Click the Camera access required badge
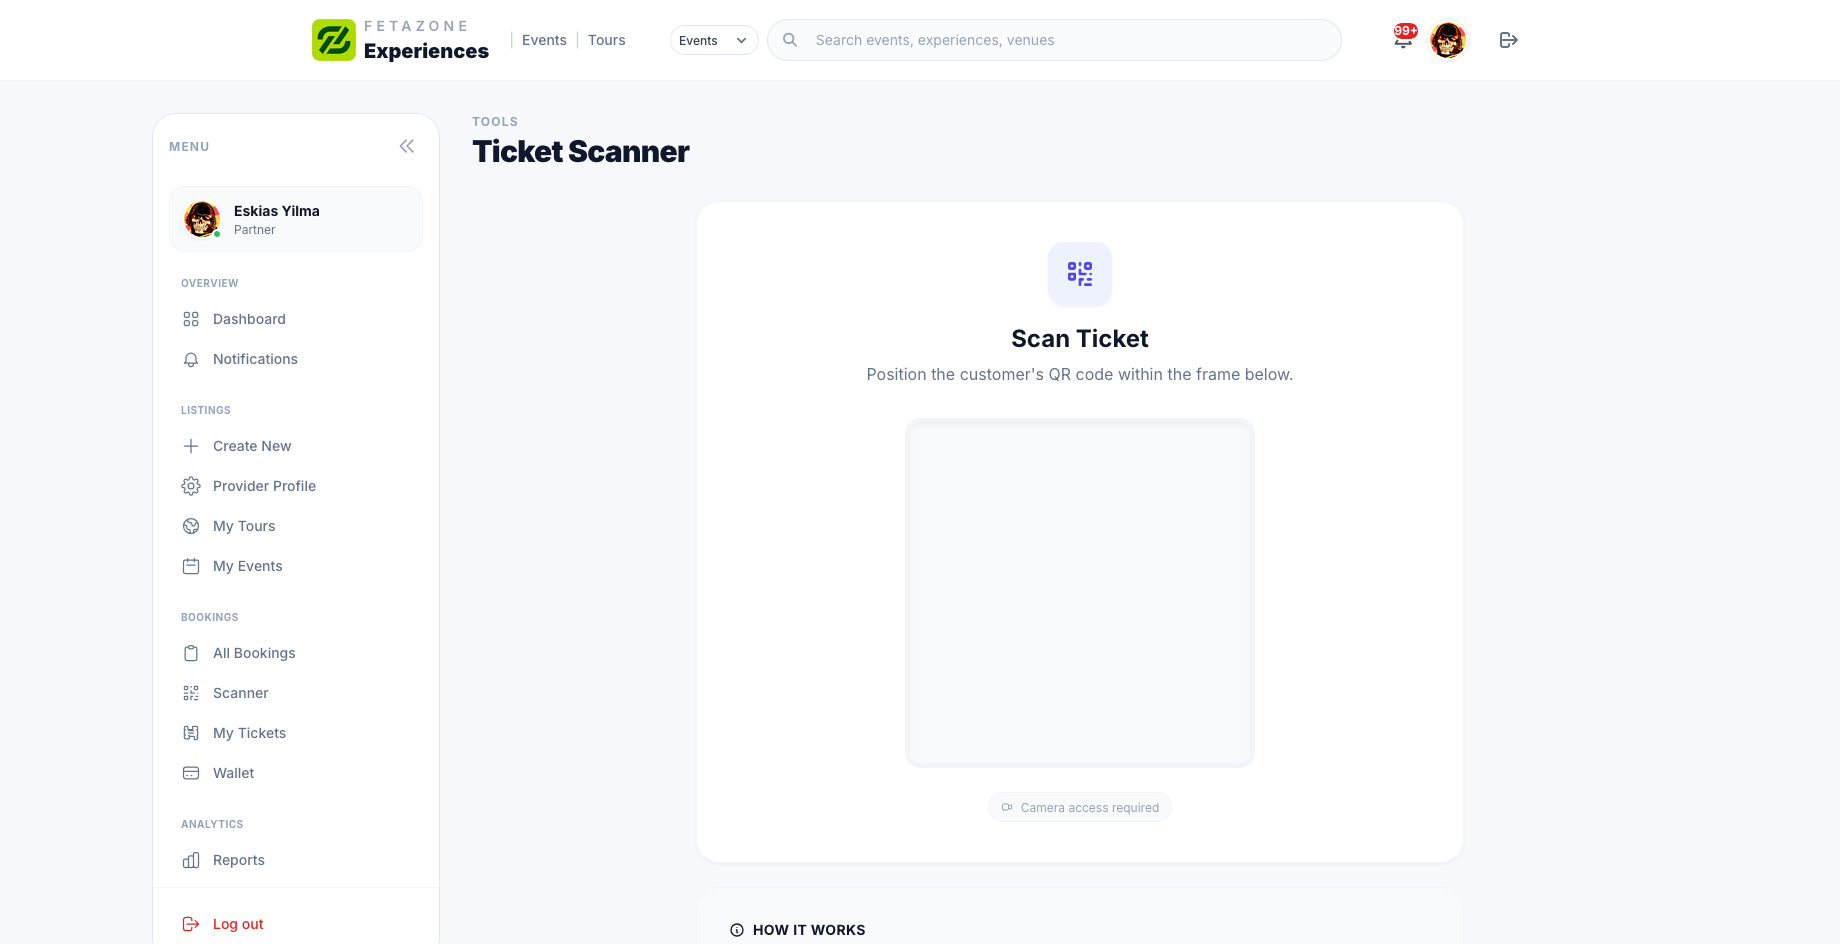The height and width of the screenshot is (944, 1840). click(x=1080, y=808)
